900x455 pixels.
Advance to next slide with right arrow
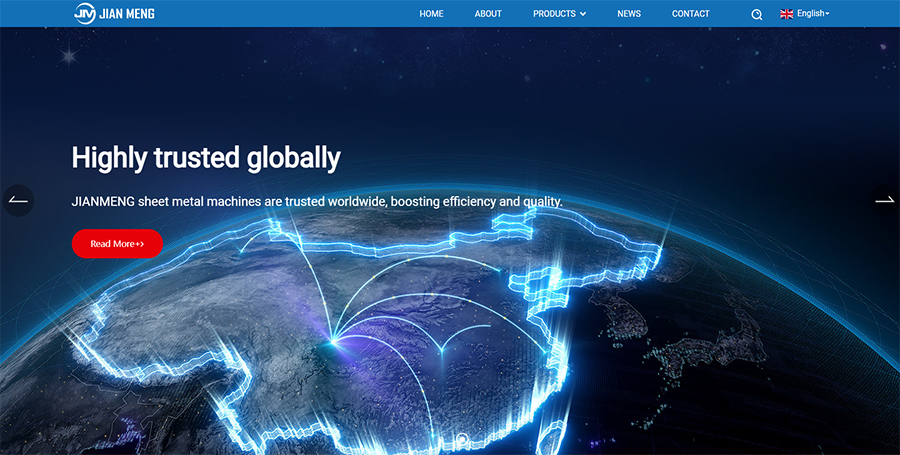point(884,200)
